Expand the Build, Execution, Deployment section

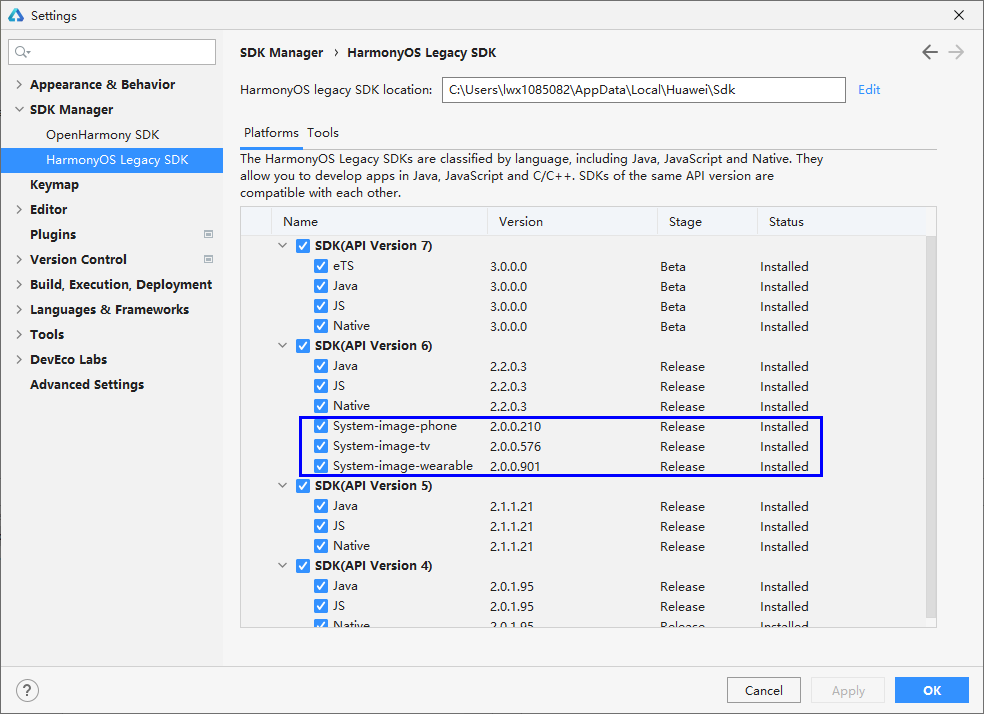(19, 285)
